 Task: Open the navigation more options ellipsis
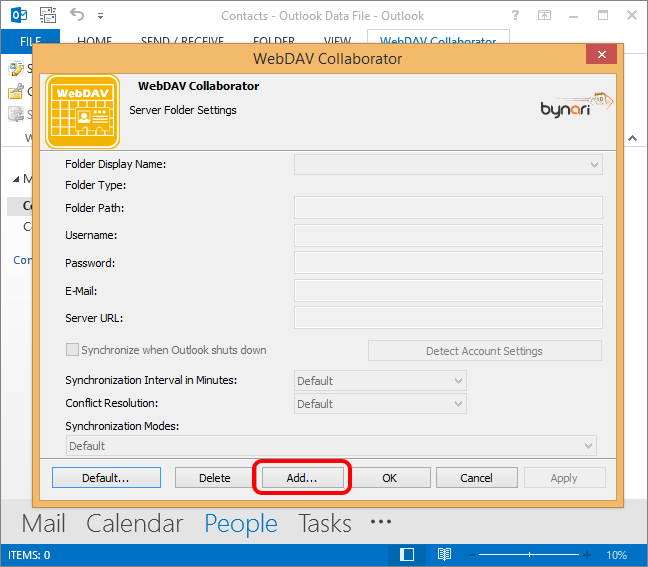(x=381, y=522)
